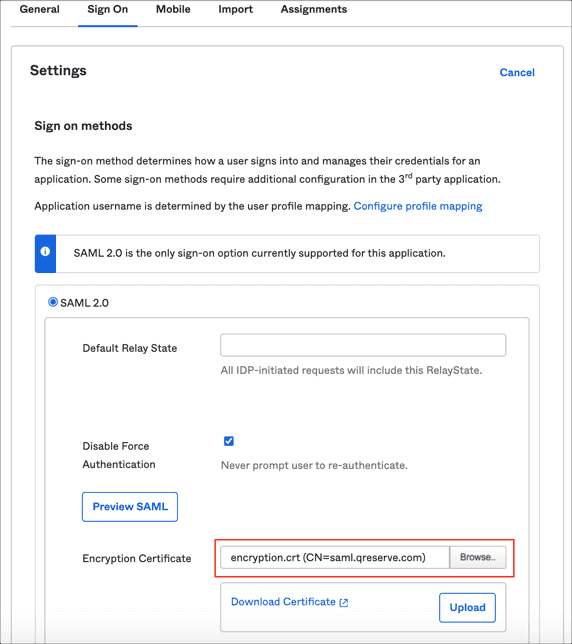
Task: Click the Download Certificate link
Action: point(283,602)
